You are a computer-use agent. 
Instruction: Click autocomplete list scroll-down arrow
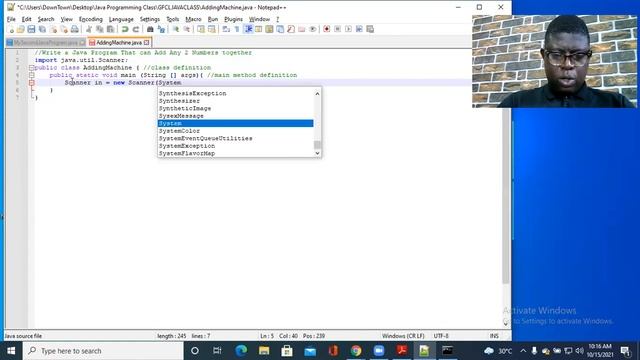pyautogui.click(x=317, y=153)
